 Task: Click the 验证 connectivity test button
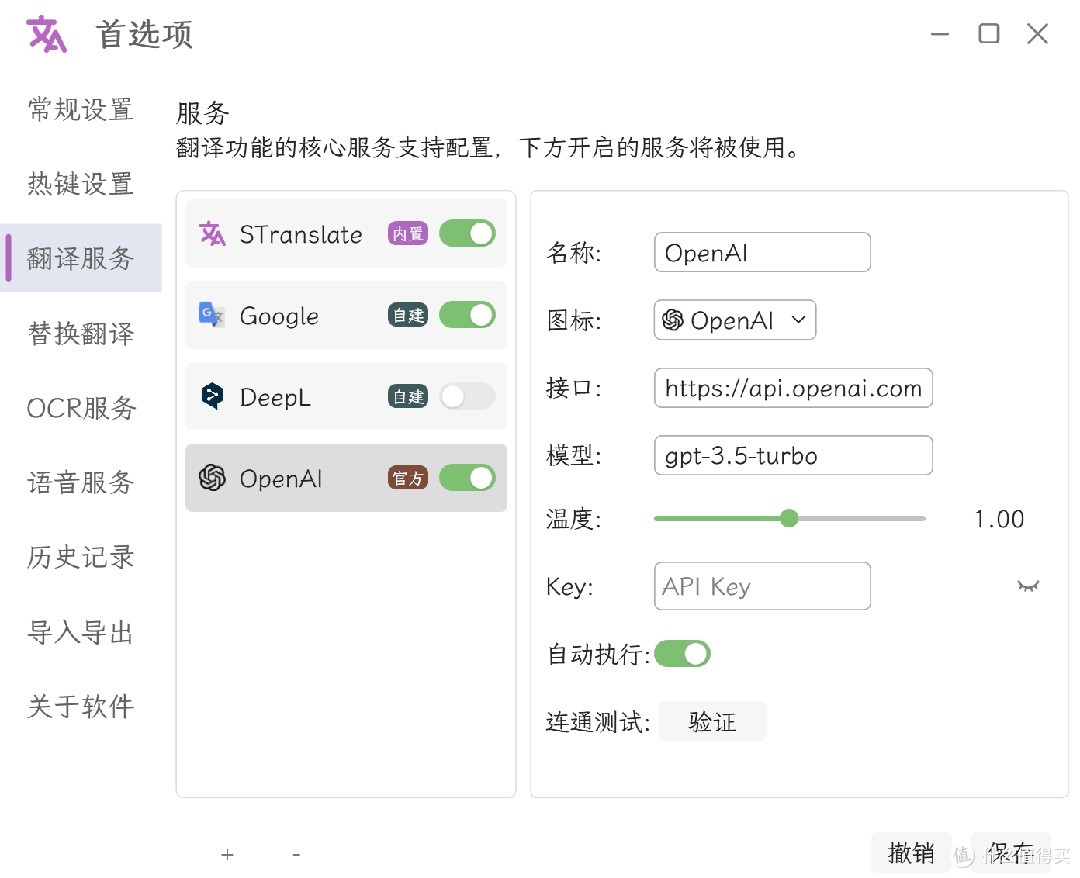pyautogui.click(x=712, y=721)
